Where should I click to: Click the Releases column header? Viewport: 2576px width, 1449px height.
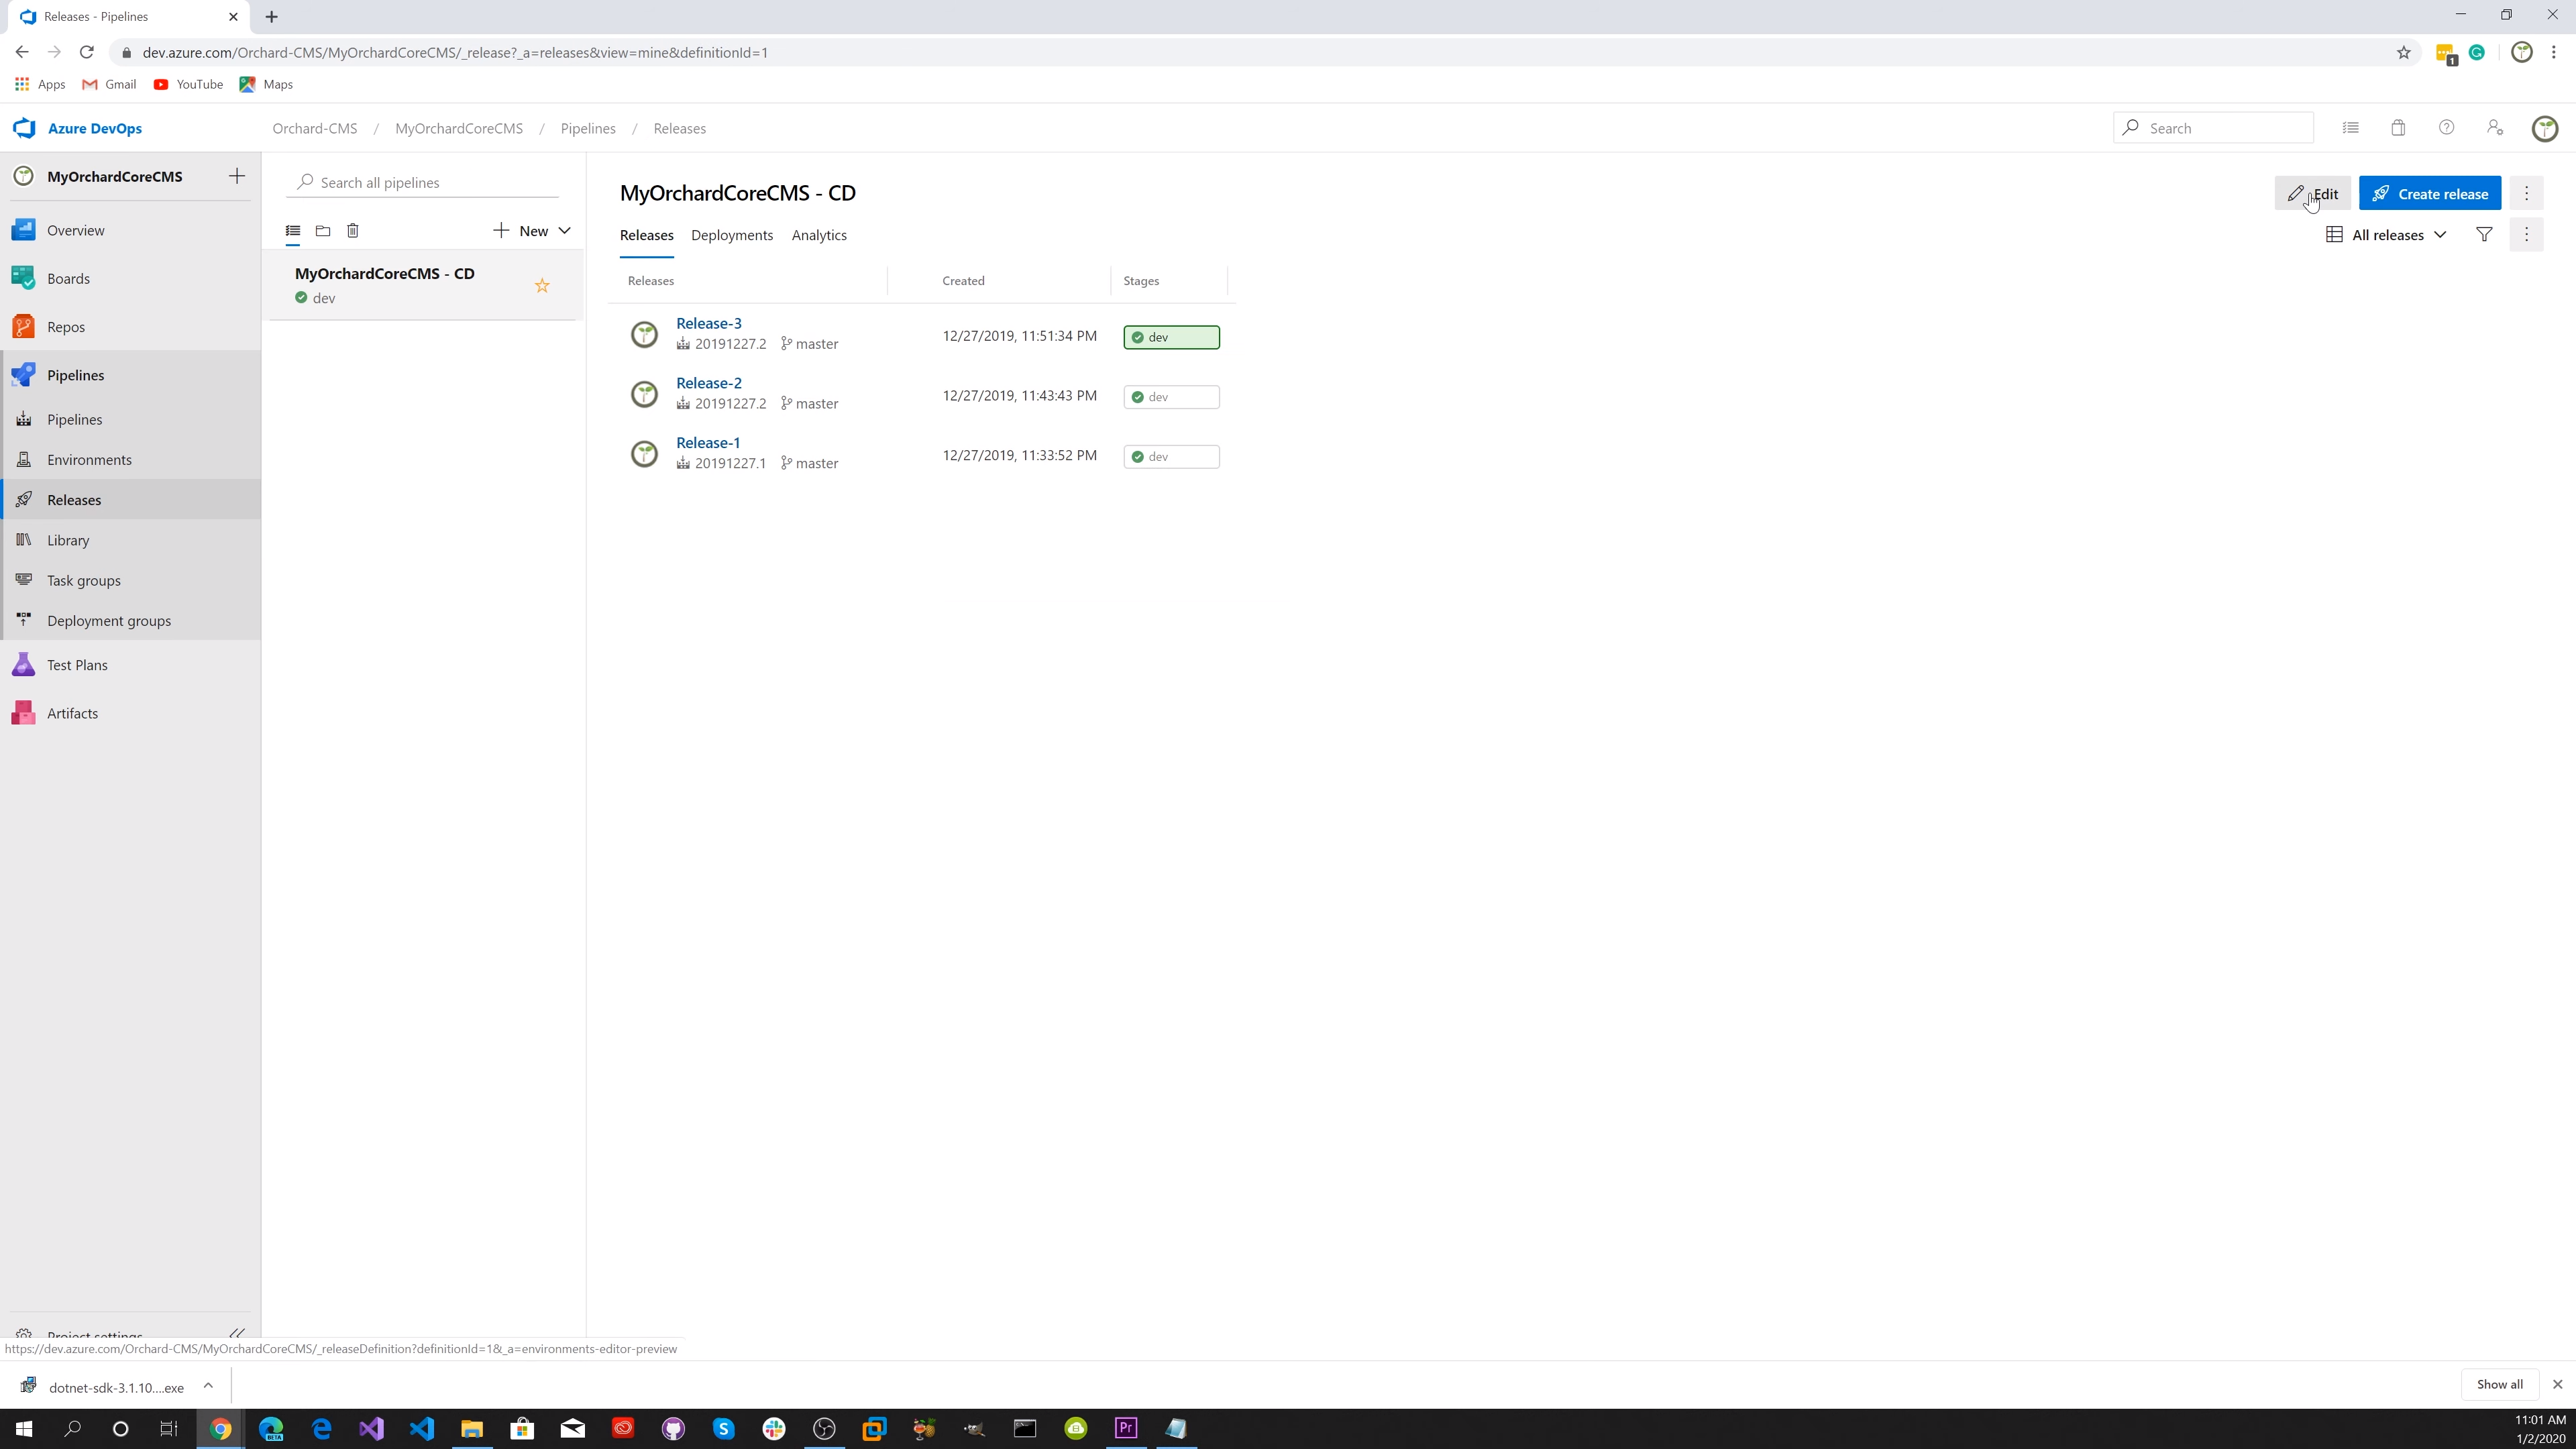[651, 281]
